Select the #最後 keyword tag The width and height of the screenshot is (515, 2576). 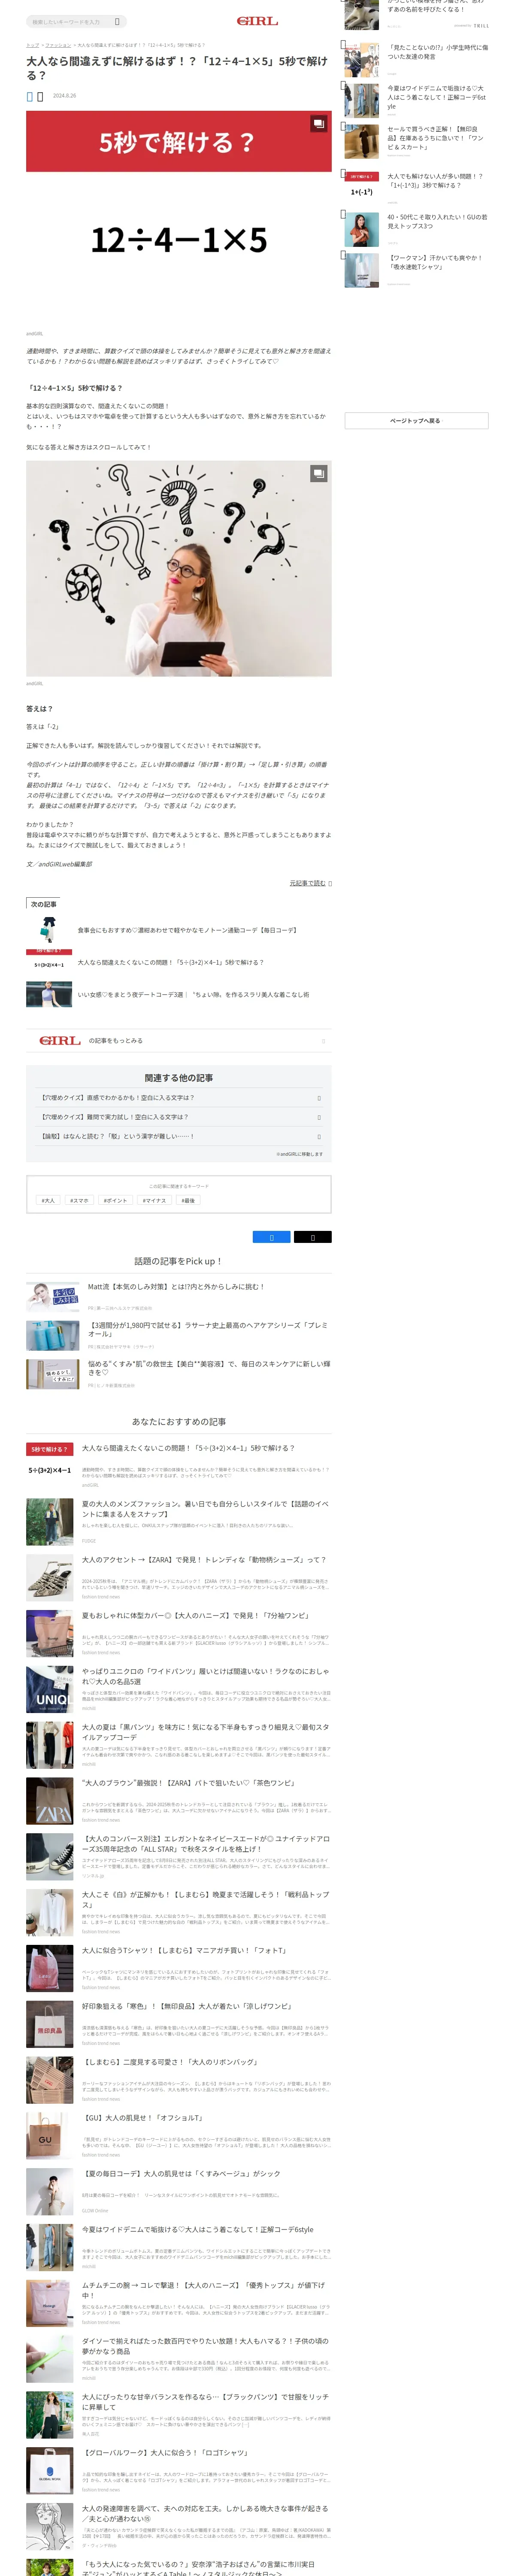tap(189, 1200)
